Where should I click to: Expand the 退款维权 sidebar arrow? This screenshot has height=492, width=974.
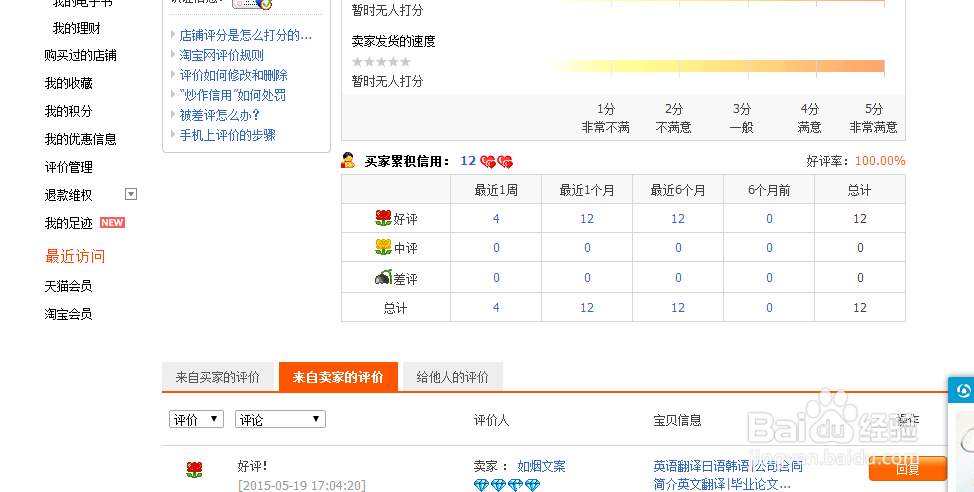131,194
